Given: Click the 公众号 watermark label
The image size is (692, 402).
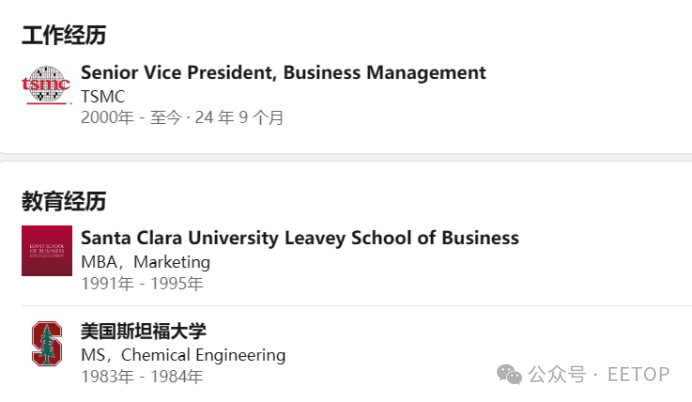Looking at the screenshot, I should point(557,375).
